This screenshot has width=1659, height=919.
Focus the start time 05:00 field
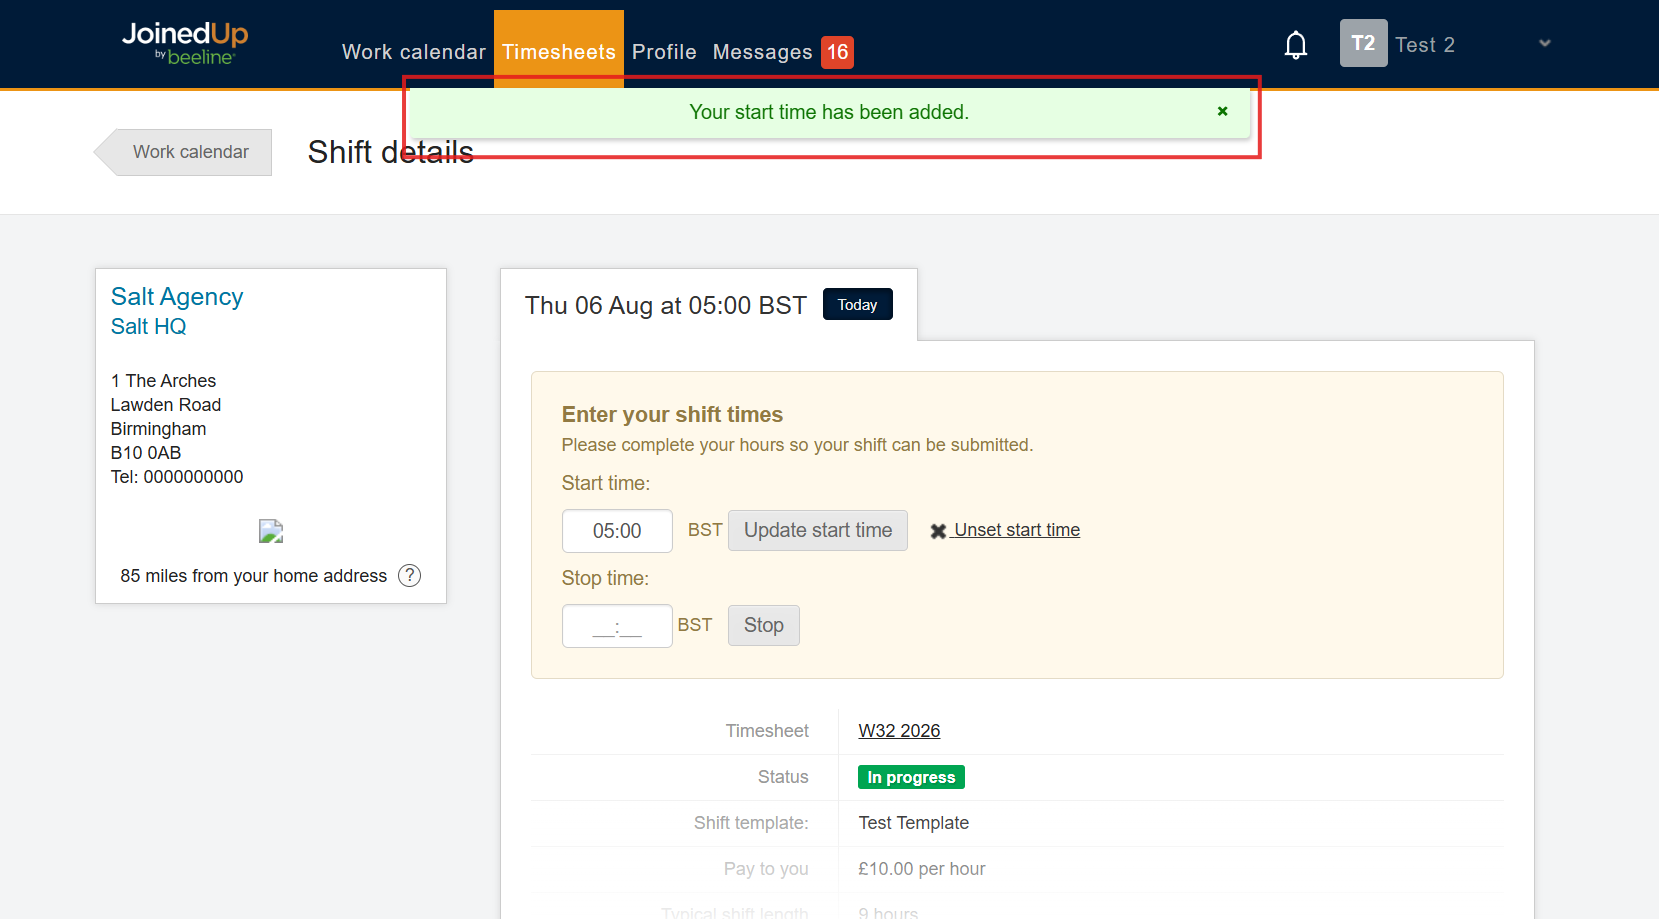point(617,531)
